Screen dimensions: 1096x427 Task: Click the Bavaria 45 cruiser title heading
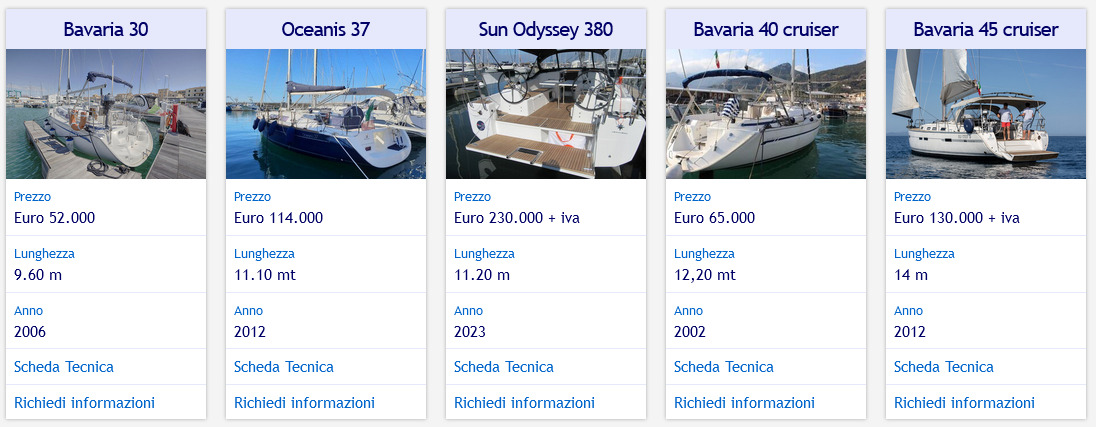(986, 29)
